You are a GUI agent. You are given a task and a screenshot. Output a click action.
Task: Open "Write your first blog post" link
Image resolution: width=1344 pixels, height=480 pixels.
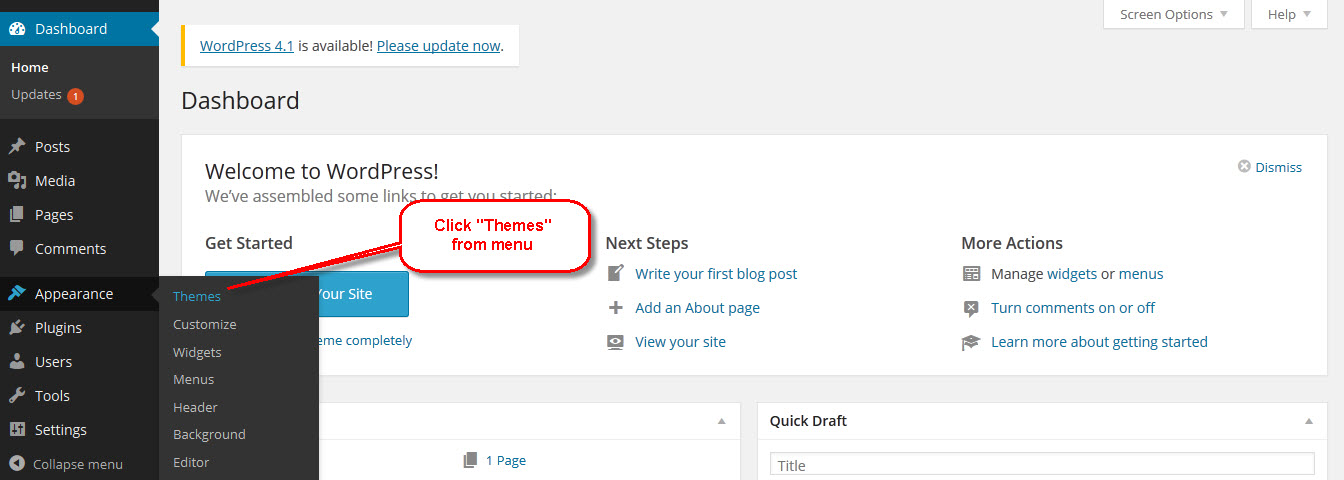click(x=716, y=274)
